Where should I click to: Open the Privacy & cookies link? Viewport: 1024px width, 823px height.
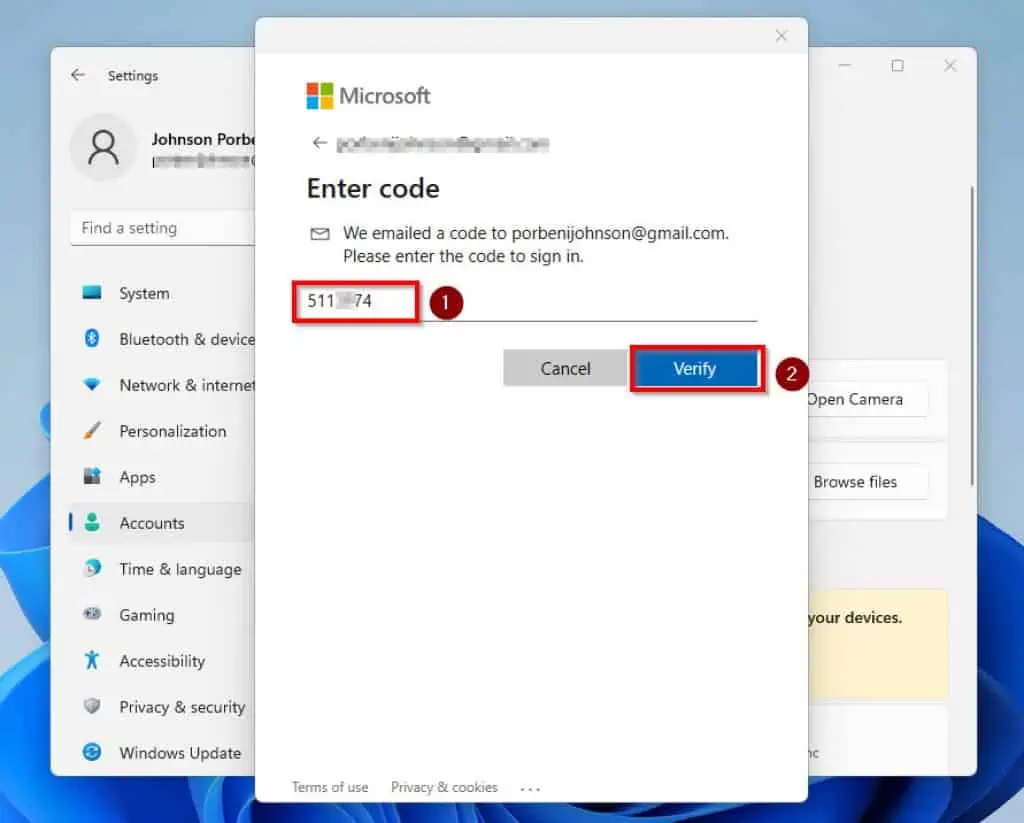[x=444, y=787]
